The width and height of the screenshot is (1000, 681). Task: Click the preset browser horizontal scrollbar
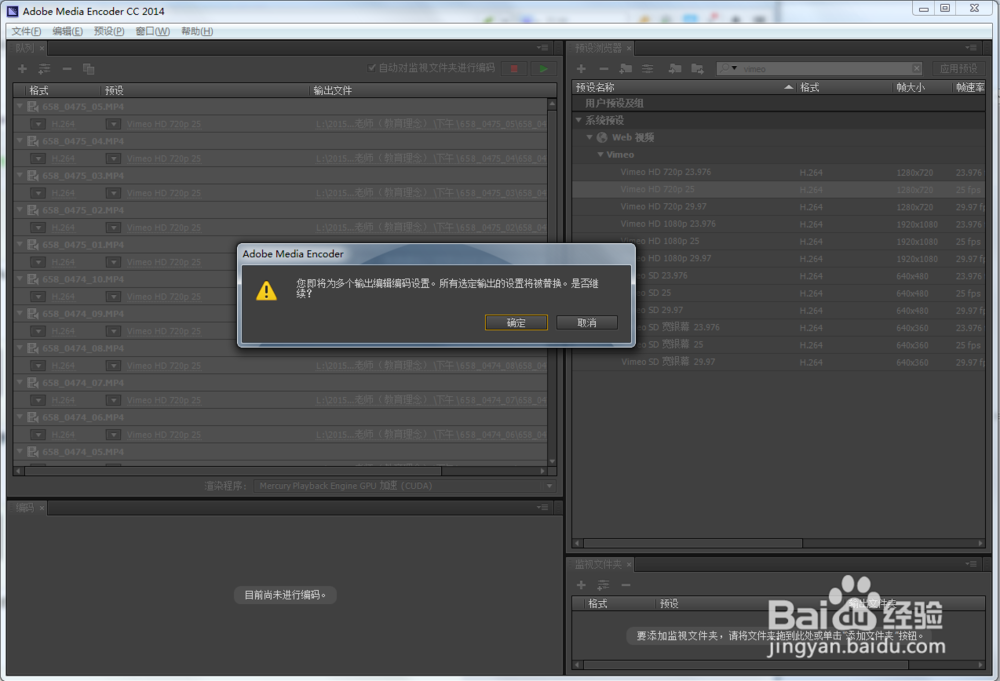(693, 543)
